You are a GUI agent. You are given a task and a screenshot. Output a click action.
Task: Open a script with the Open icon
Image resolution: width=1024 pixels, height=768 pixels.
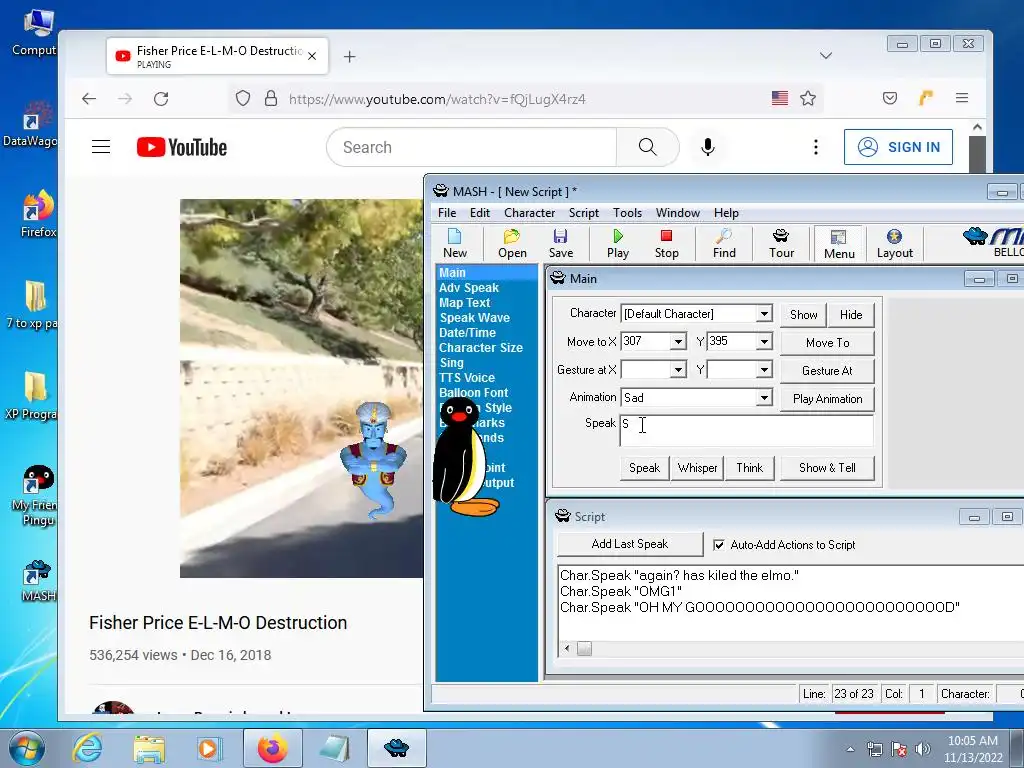tap(512, 244)
